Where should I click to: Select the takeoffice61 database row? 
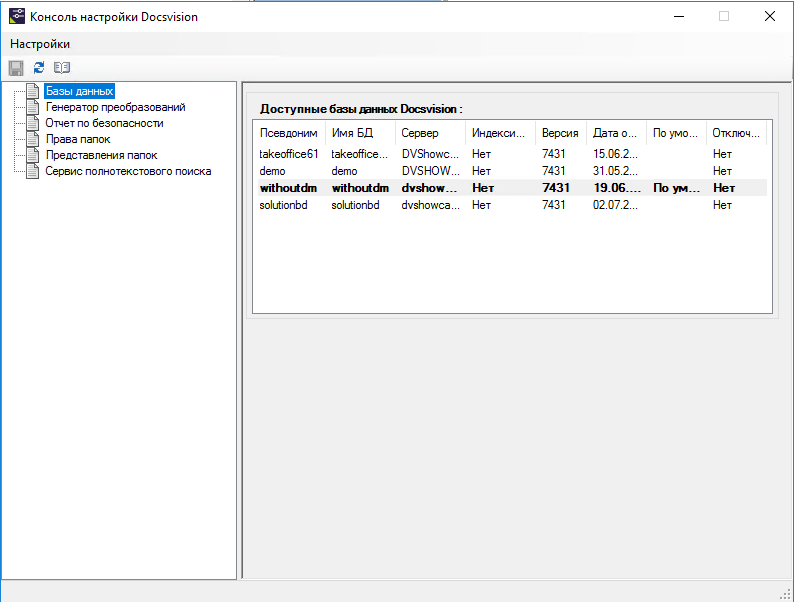tap(512, 154)
